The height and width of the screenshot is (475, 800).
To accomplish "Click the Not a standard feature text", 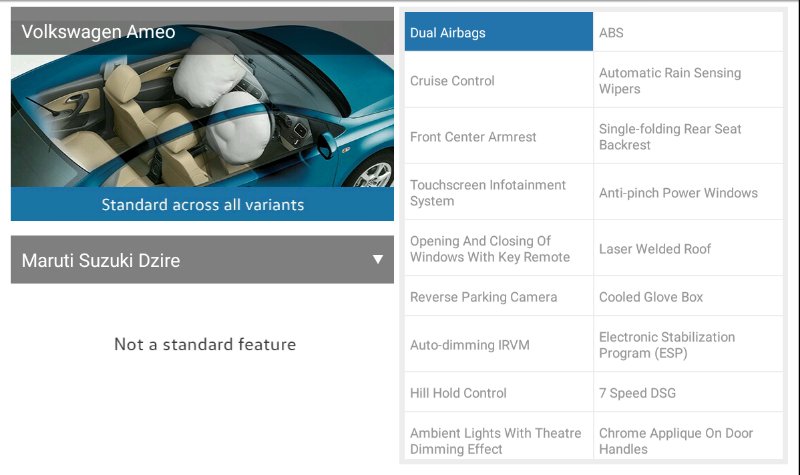I will pyautogui.click(x=205, y=344).
